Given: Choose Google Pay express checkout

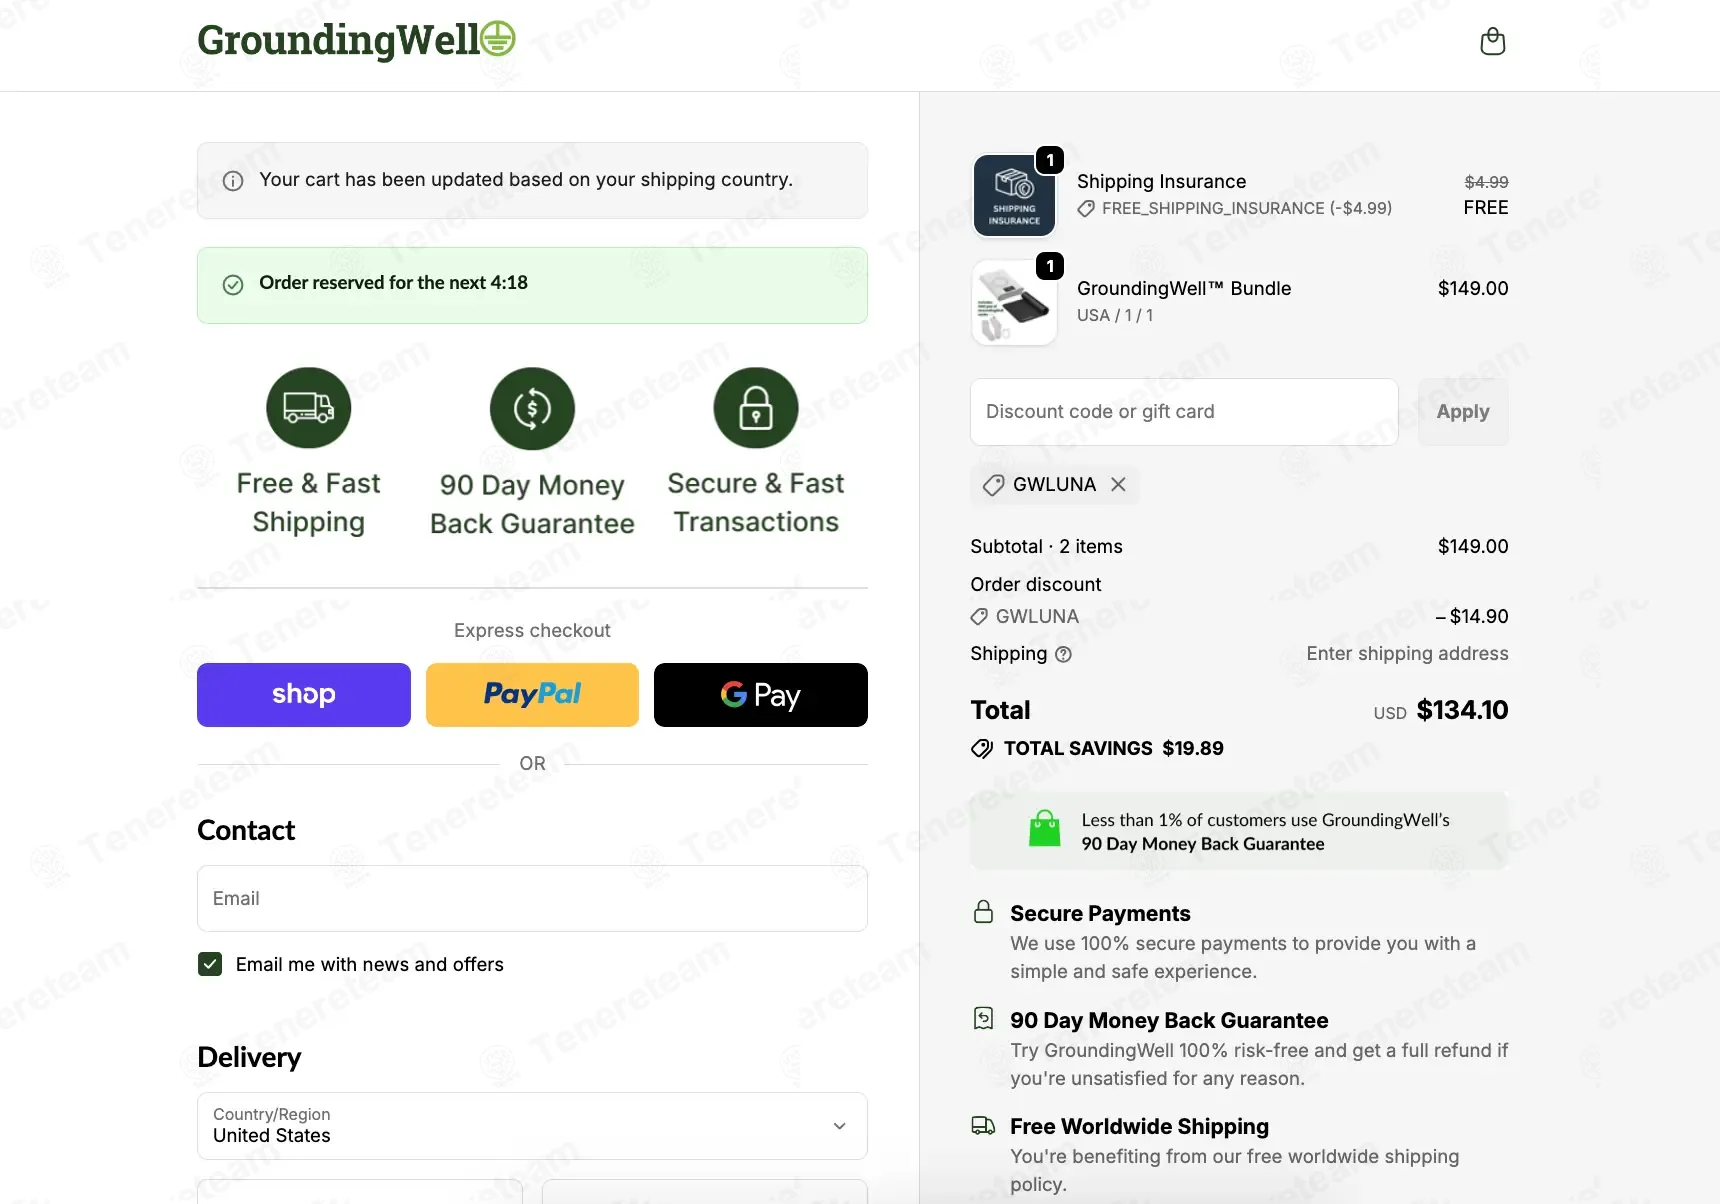Looking at the screenshot, I should tap(760, 695).
